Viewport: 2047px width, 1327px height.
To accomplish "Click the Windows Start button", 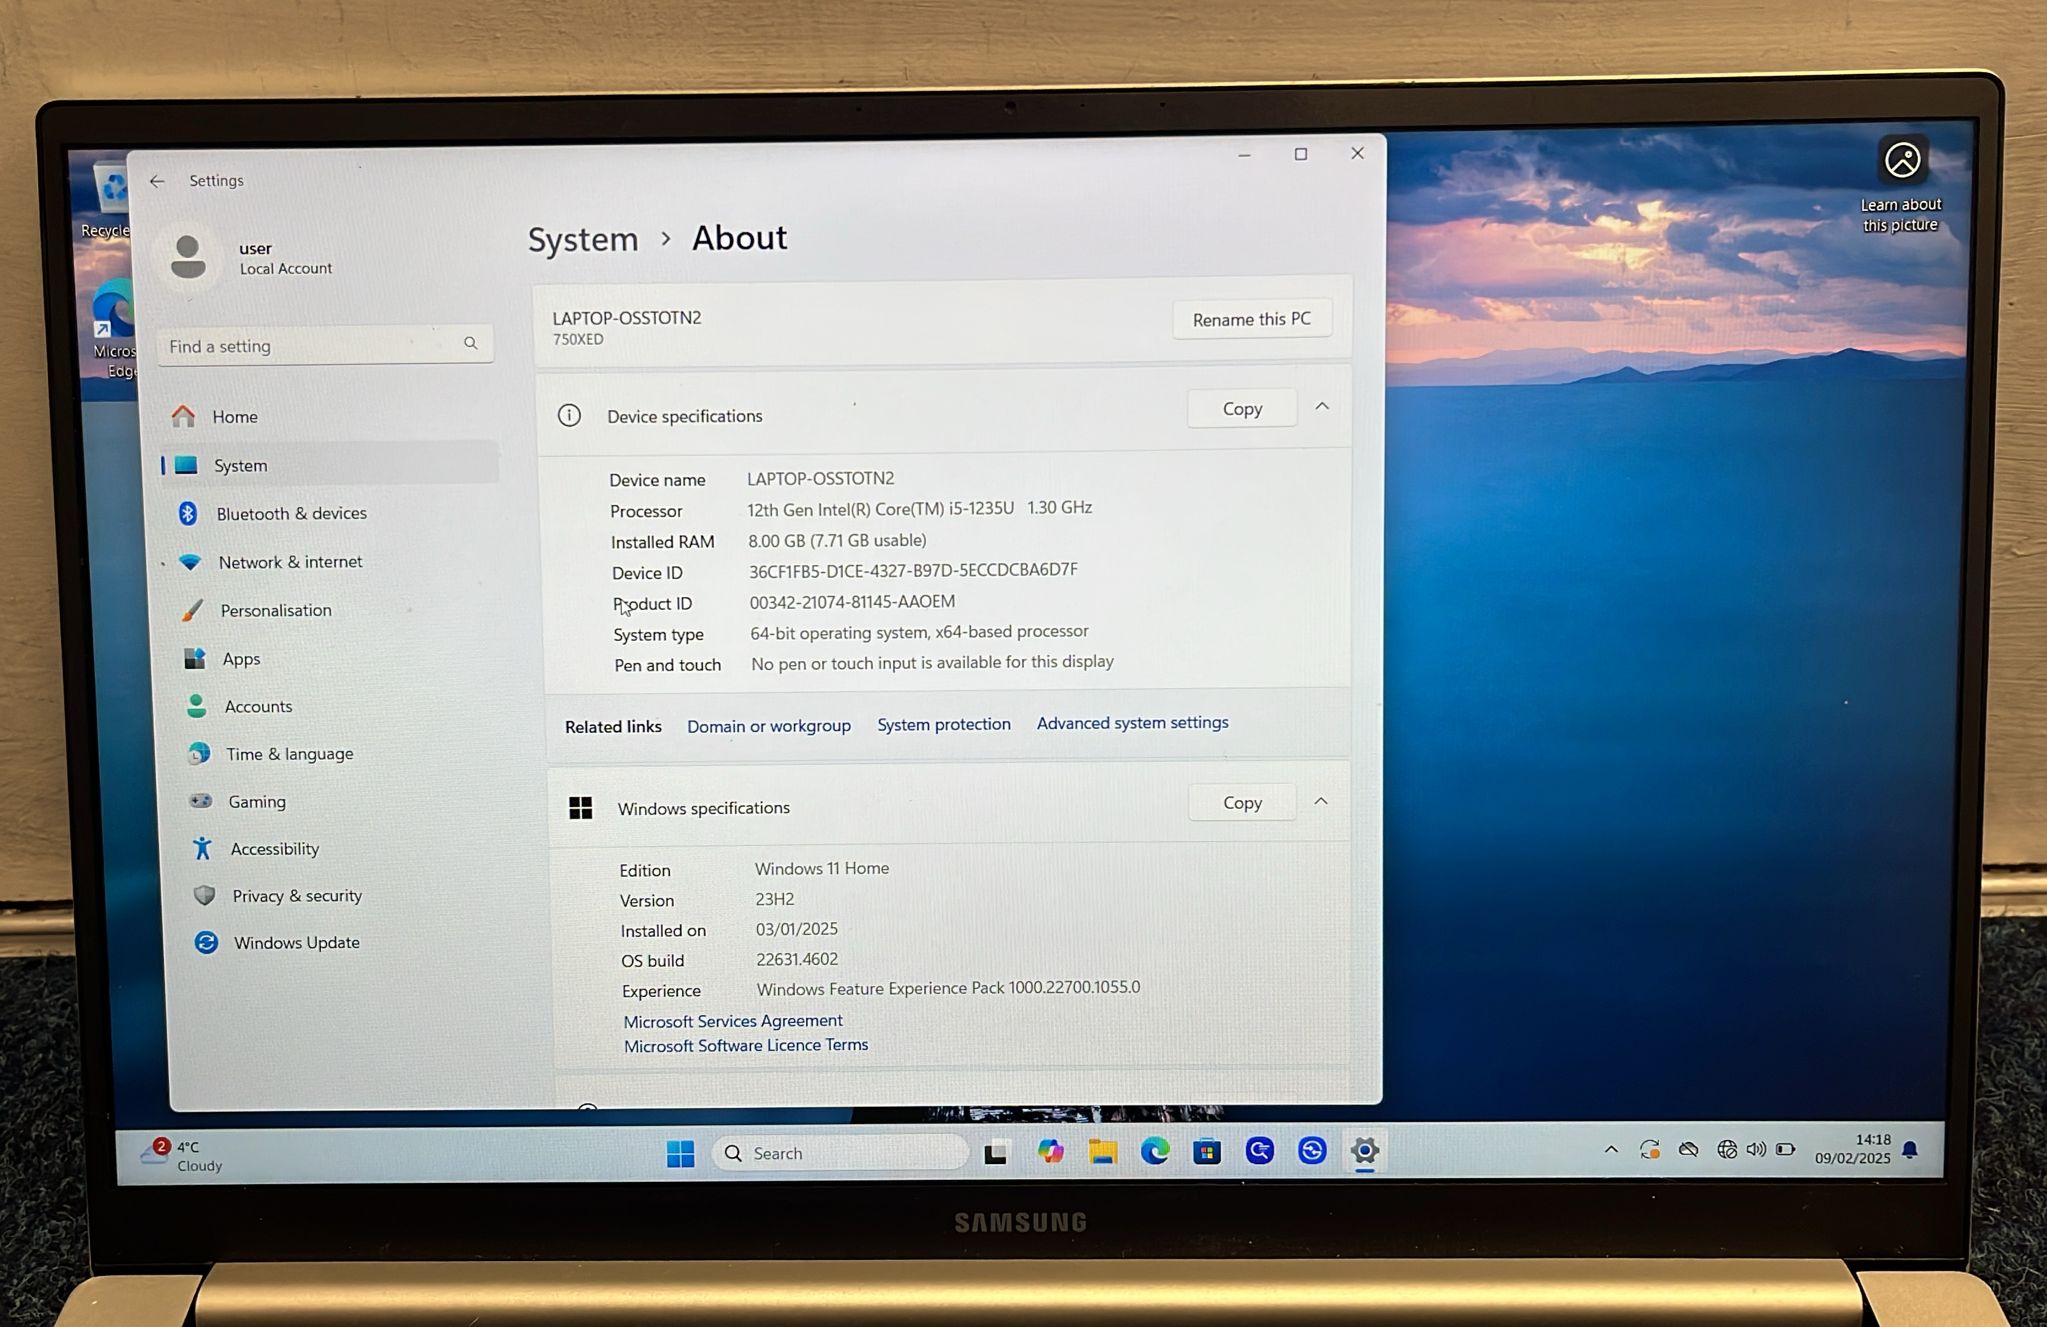I will point(680,1153).
